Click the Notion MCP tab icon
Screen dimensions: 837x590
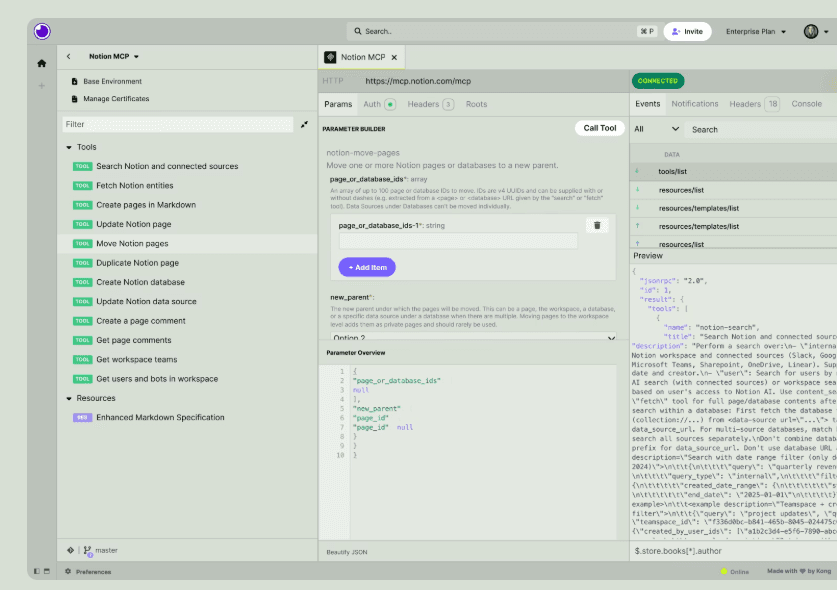pos(330,57)
